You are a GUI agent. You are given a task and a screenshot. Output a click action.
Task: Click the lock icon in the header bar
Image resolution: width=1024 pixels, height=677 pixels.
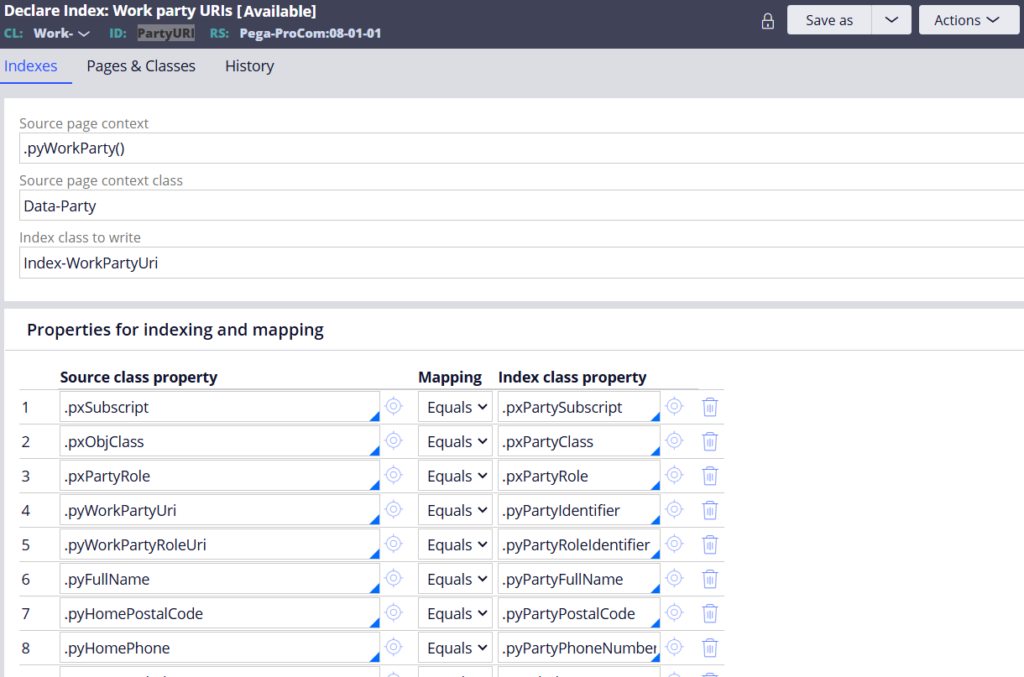[767, 20]
